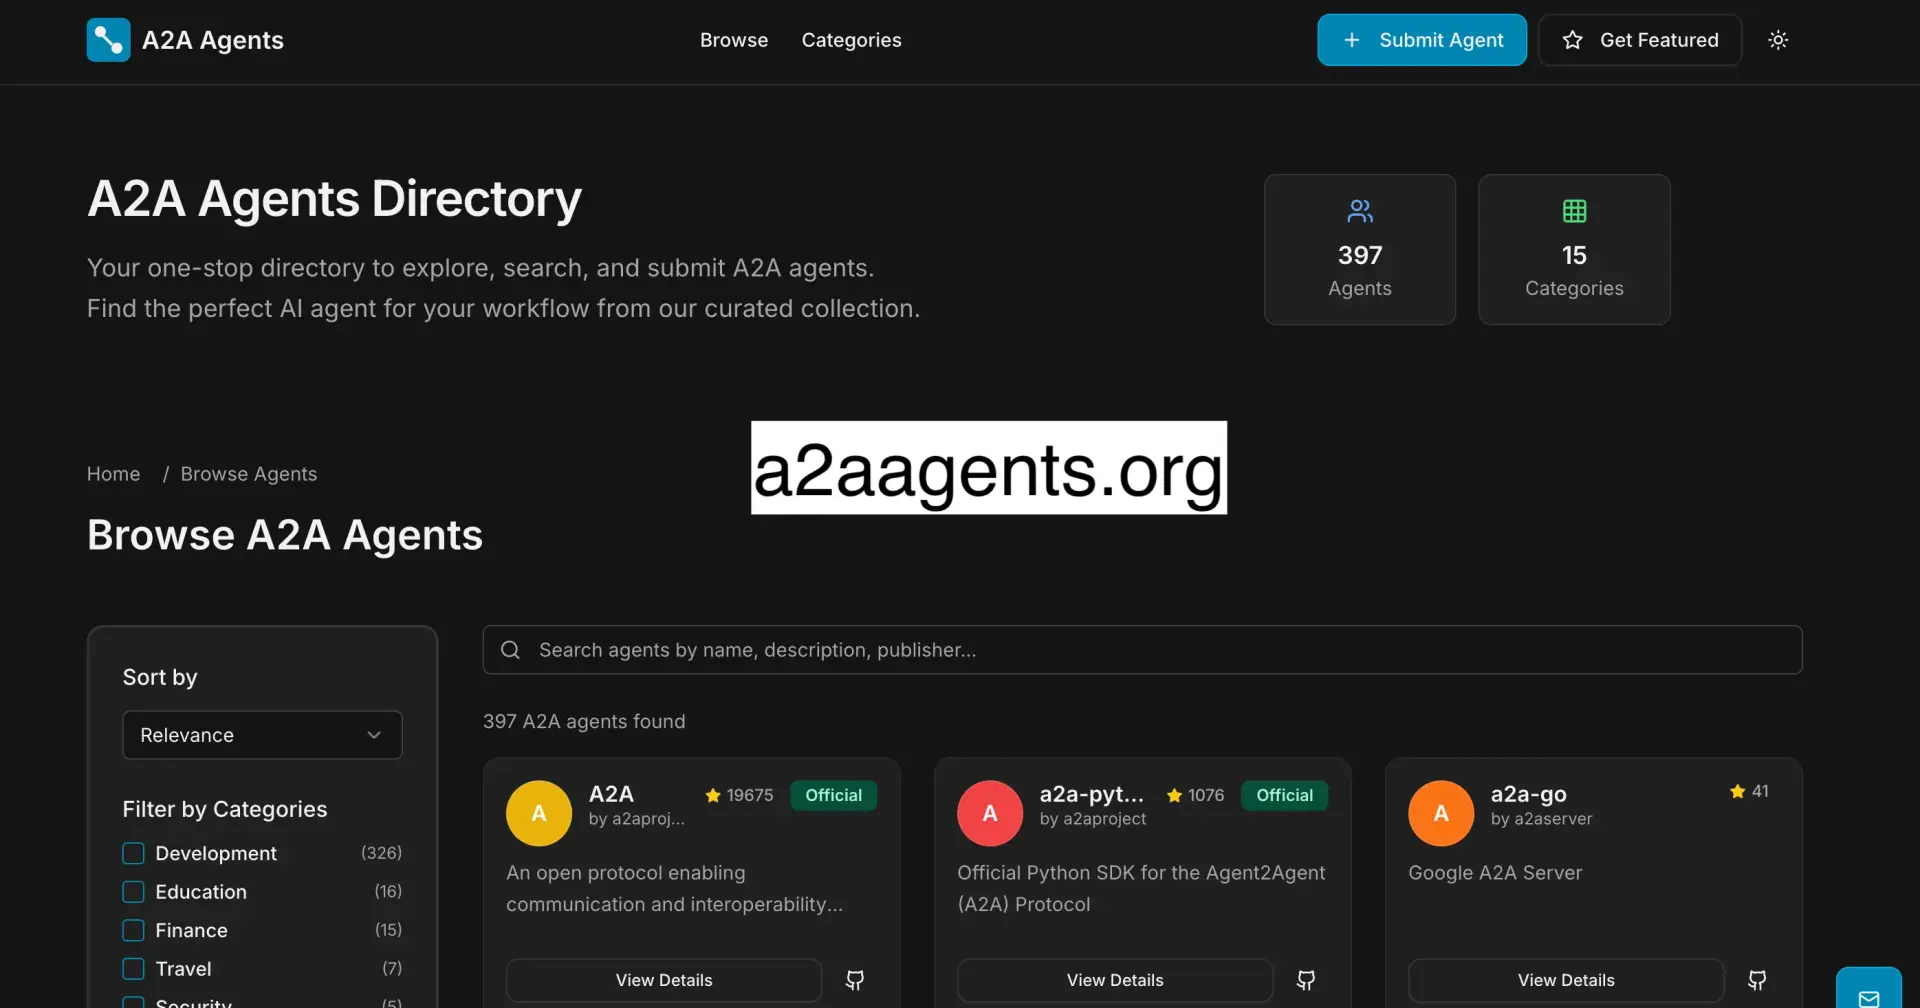Click the Agents stats icon showing 397
The image size is (1920, 1008).
1360,211
